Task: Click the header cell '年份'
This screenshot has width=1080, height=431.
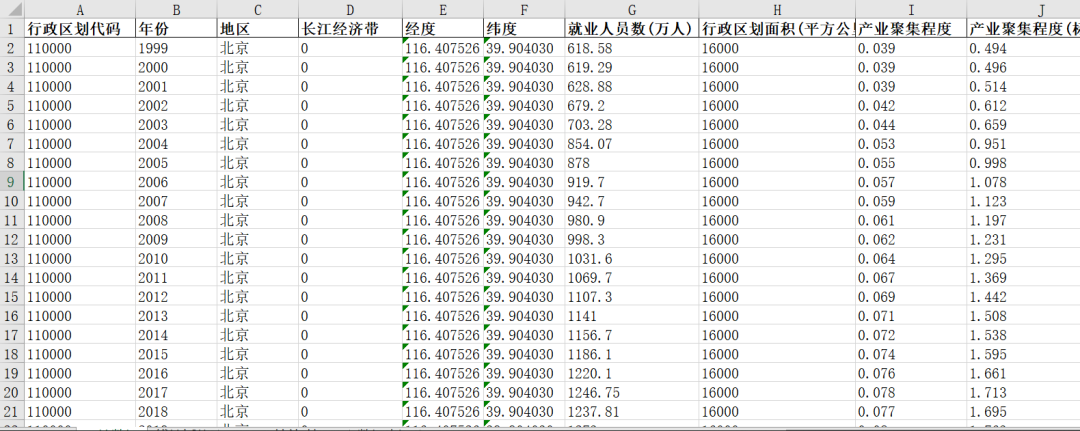Action: pyautogui.click(x=176, y=29)
